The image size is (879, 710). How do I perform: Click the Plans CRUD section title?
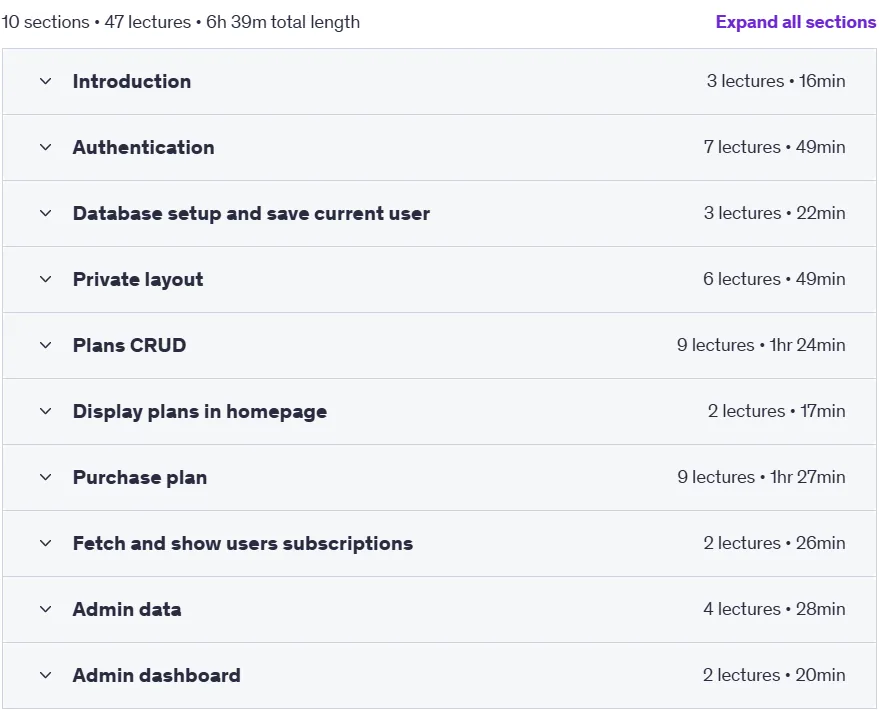click(129, 345)
